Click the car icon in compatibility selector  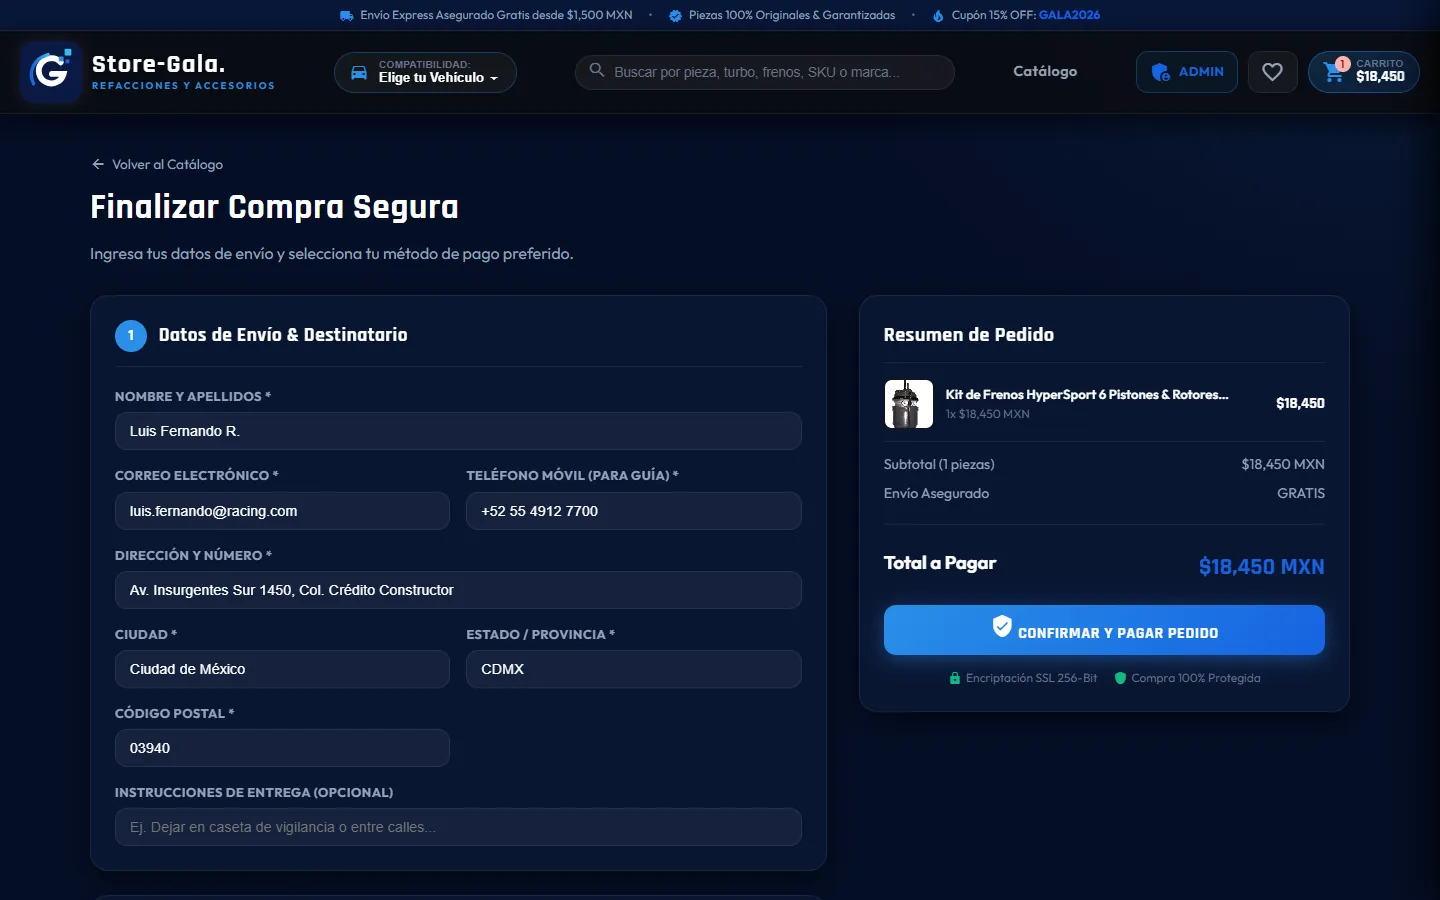pos(358,72)
